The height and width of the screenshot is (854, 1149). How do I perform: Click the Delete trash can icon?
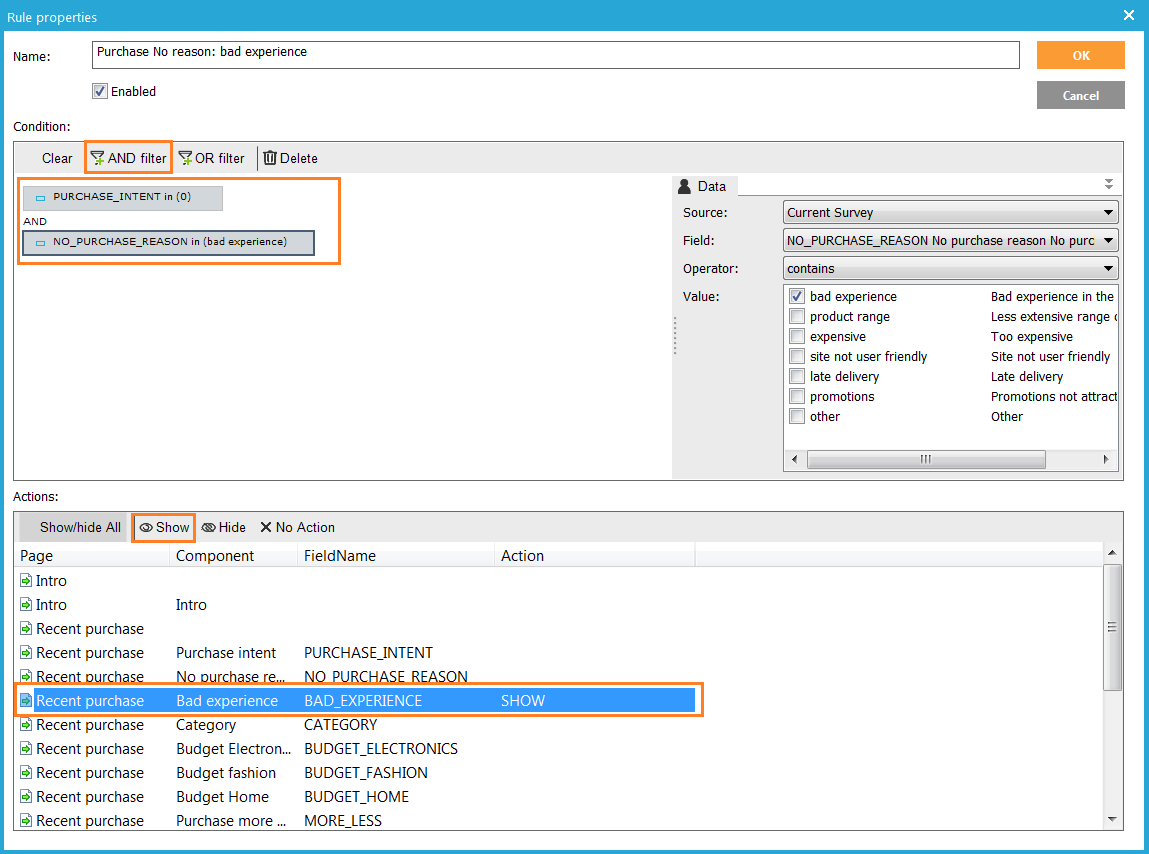coord(270,158)
